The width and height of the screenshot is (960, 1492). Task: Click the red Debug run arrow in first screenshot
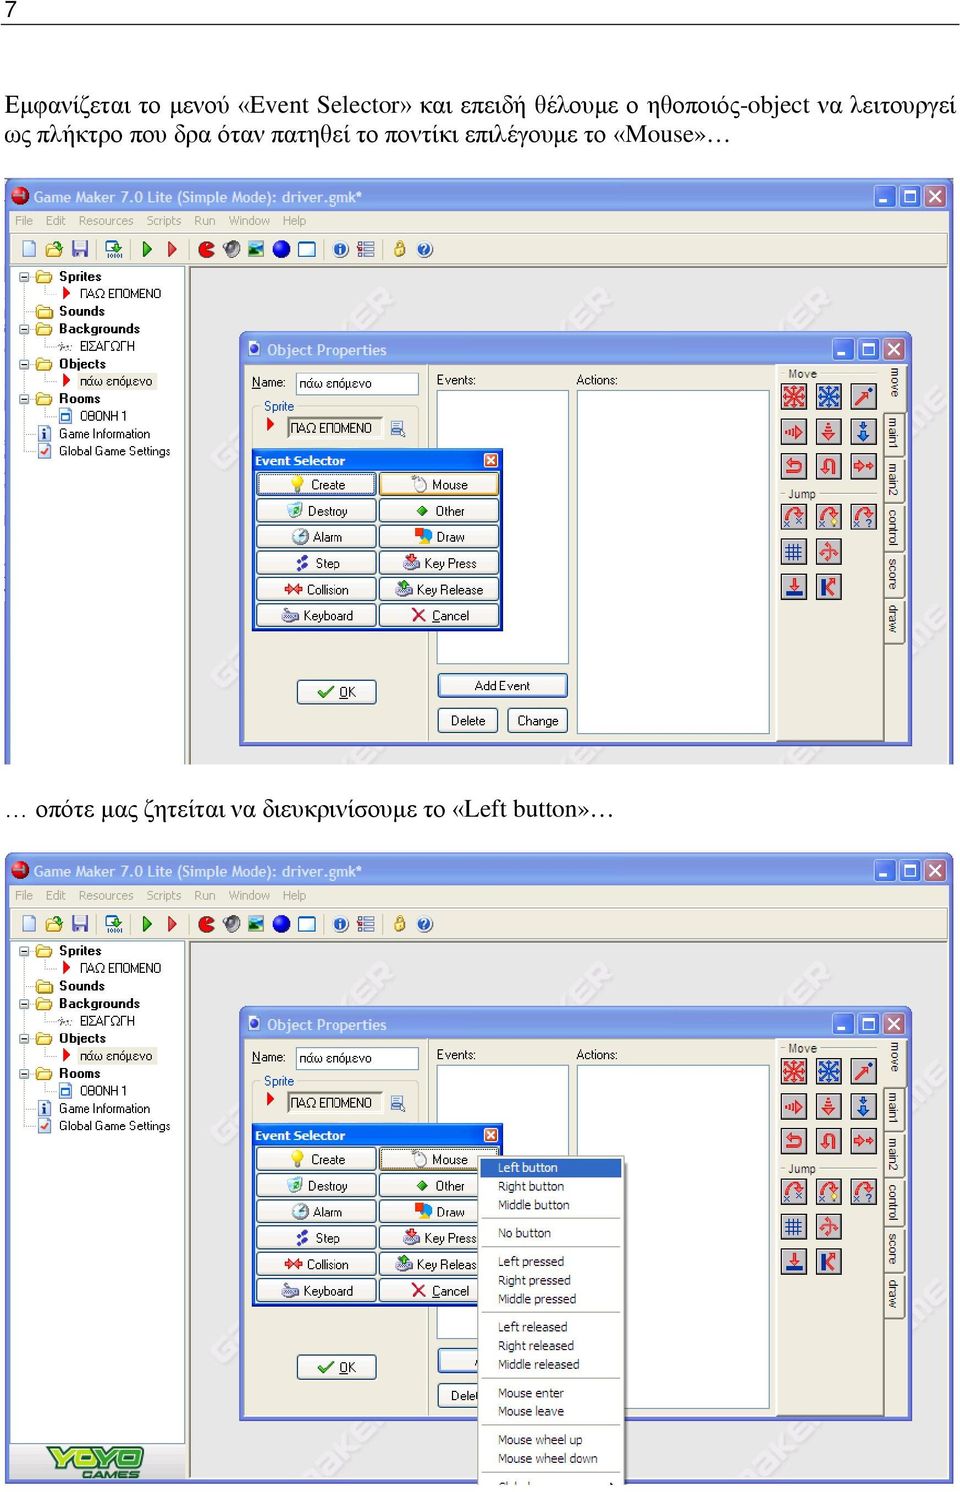click(x=172, y=249)
